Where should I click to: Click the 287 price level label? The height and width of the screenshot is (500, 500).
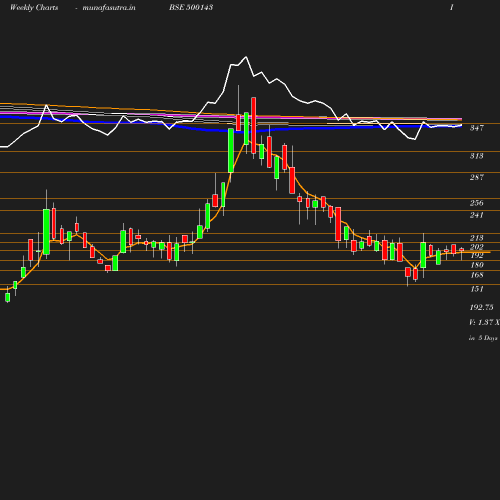tap(477, 177)
